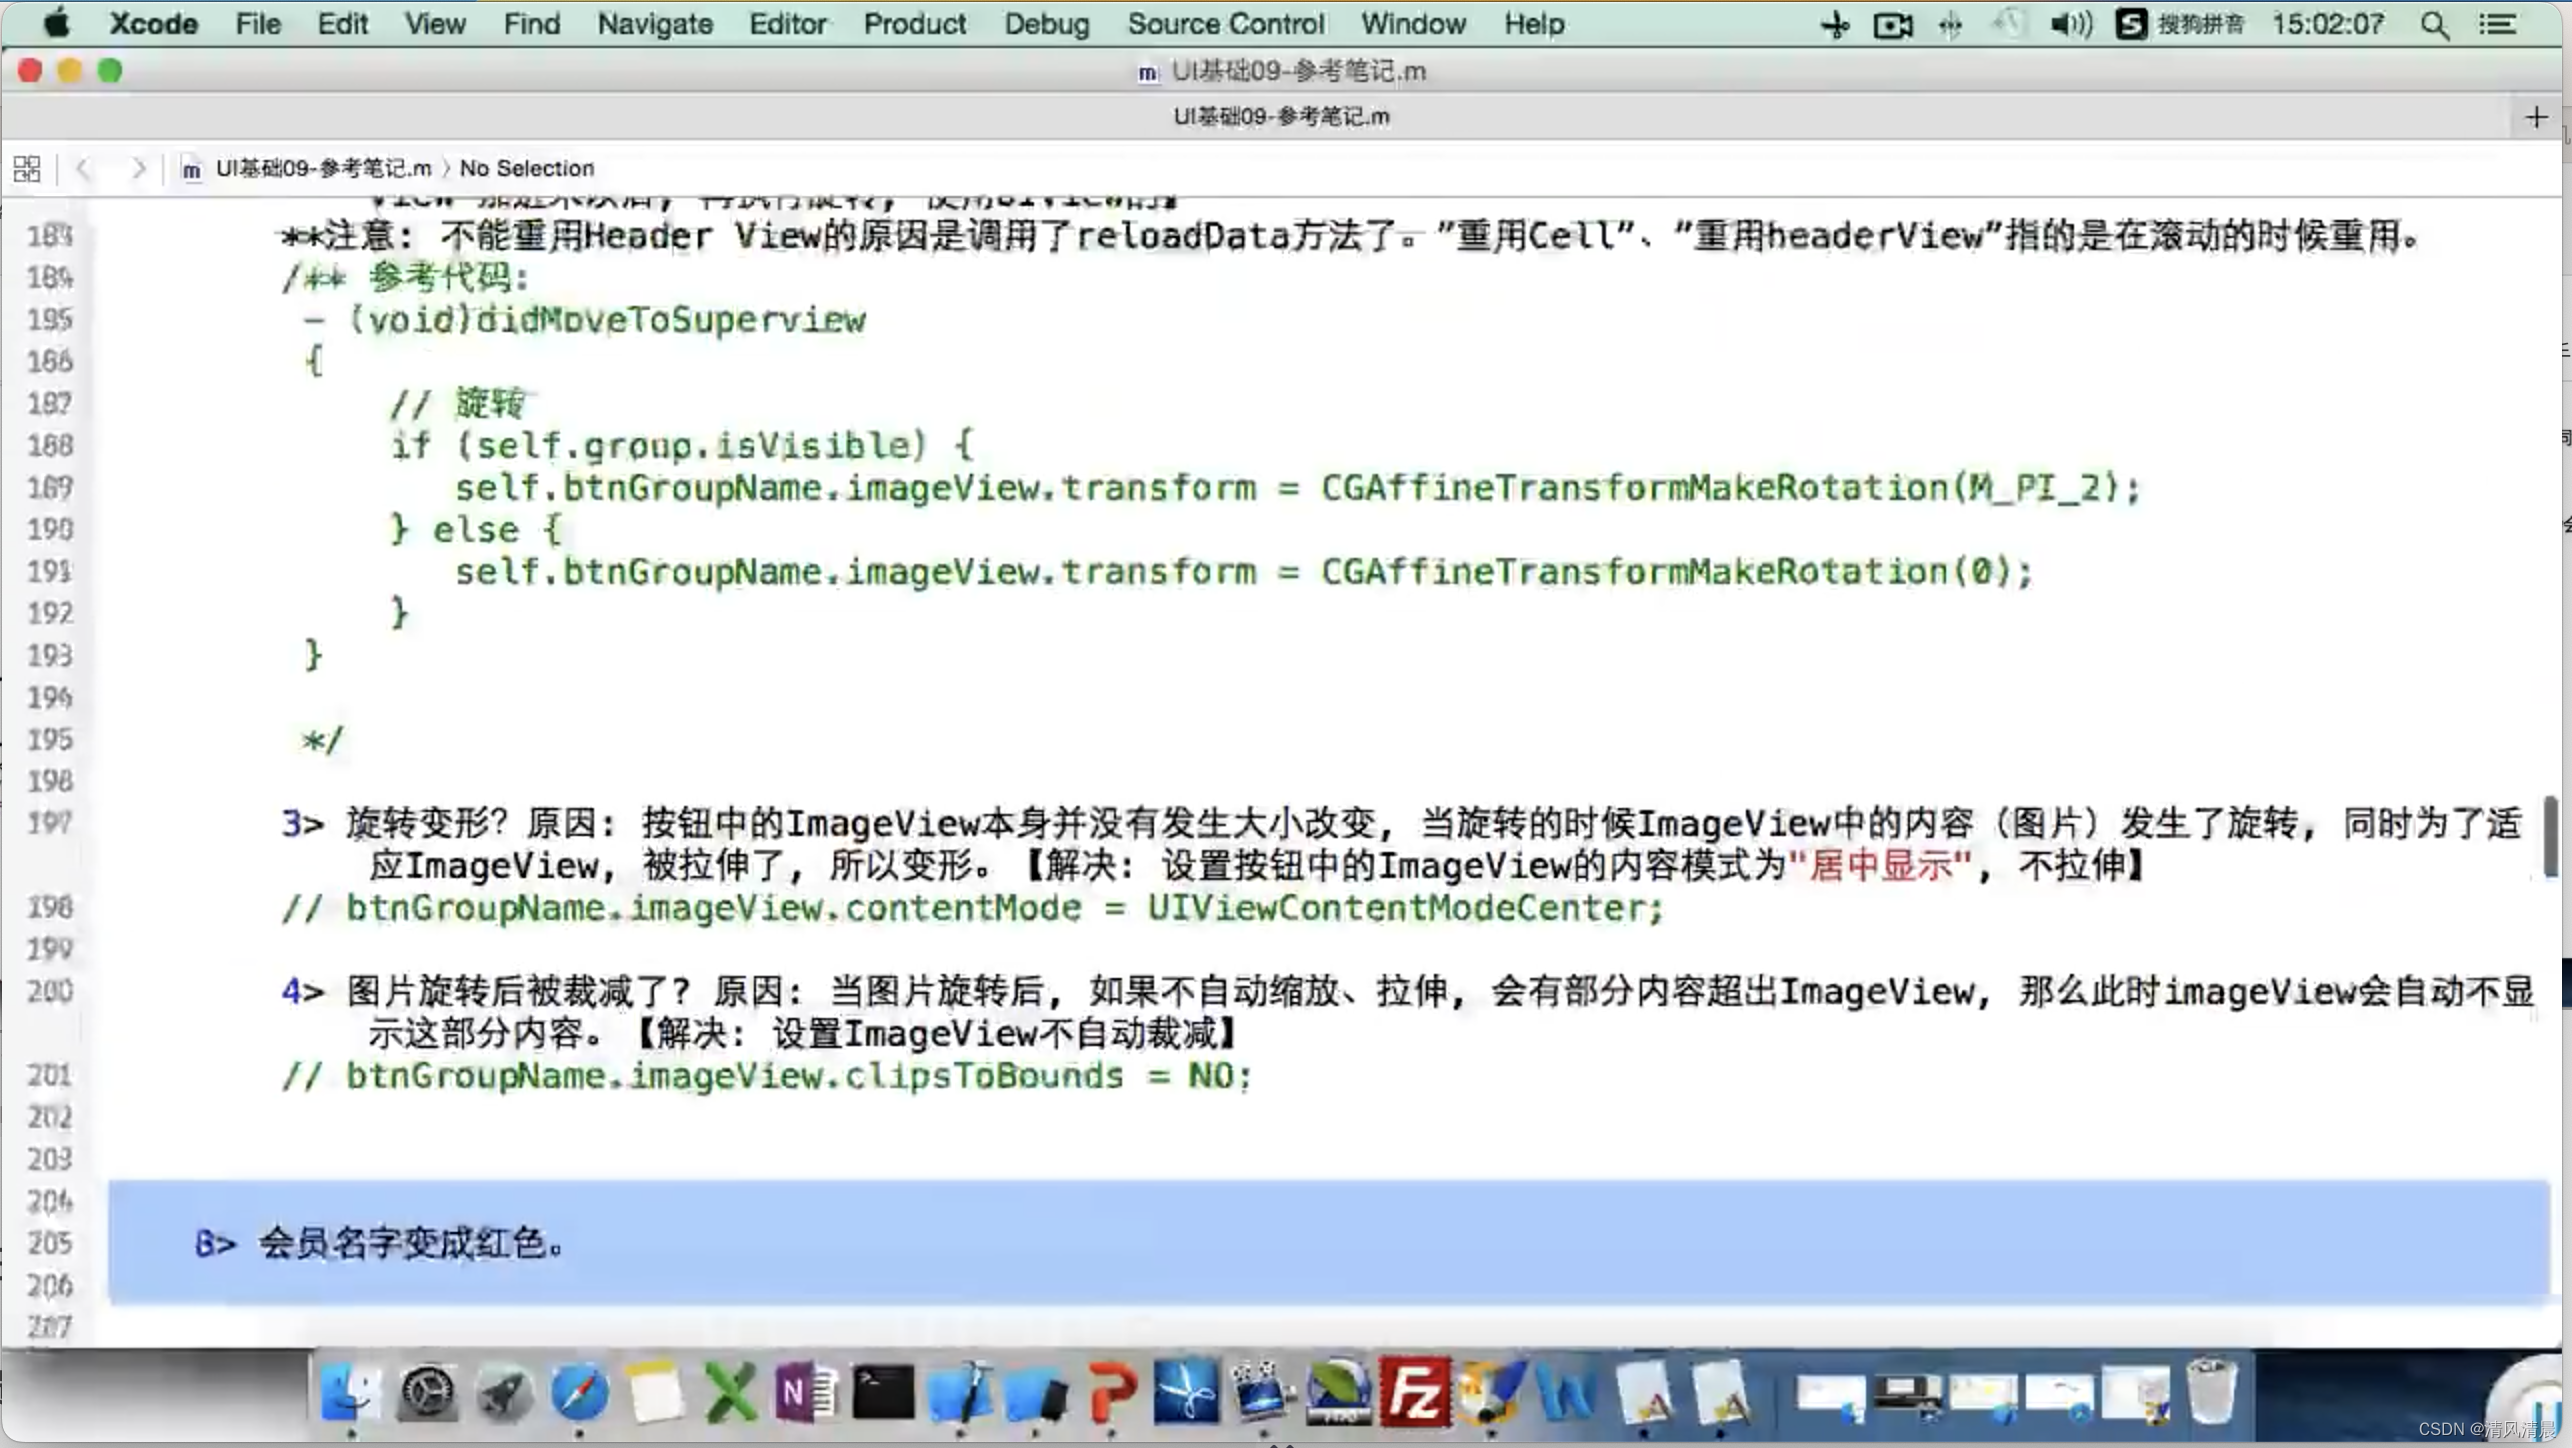Open PowerPoint from the Dock

tap(1111, 1392)
